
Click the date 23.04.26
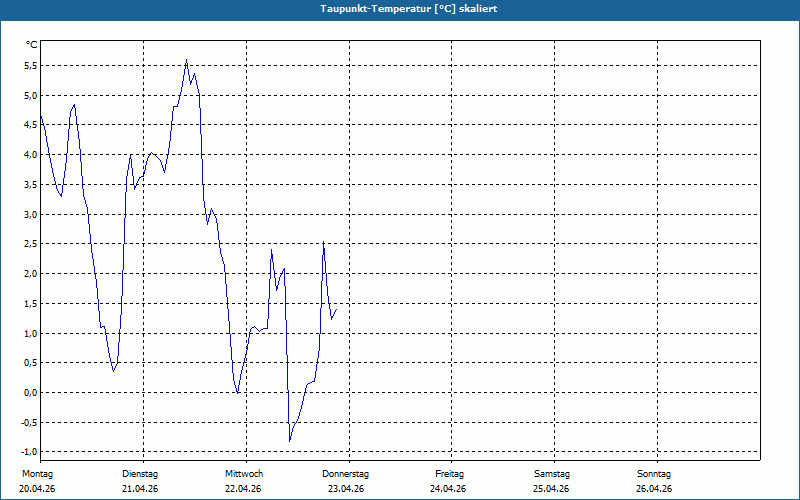click(x=346, y=489)
